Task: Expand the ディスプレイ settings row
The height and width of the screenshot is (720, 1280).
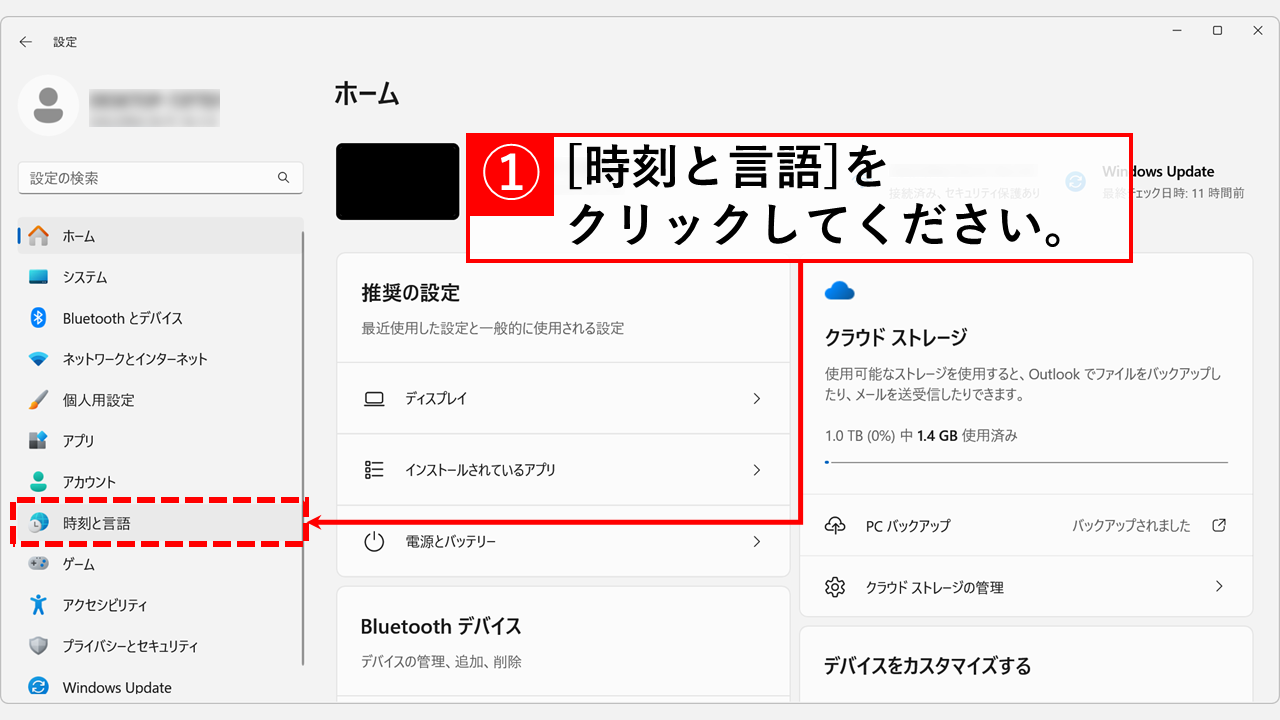Action: pos(565,398)
